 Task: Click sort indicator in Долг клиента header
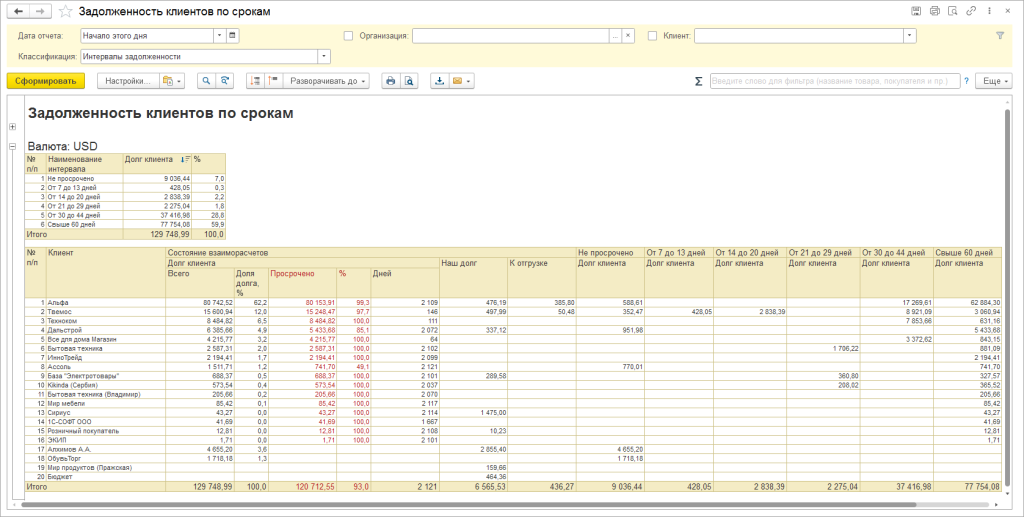pos(185,159)
